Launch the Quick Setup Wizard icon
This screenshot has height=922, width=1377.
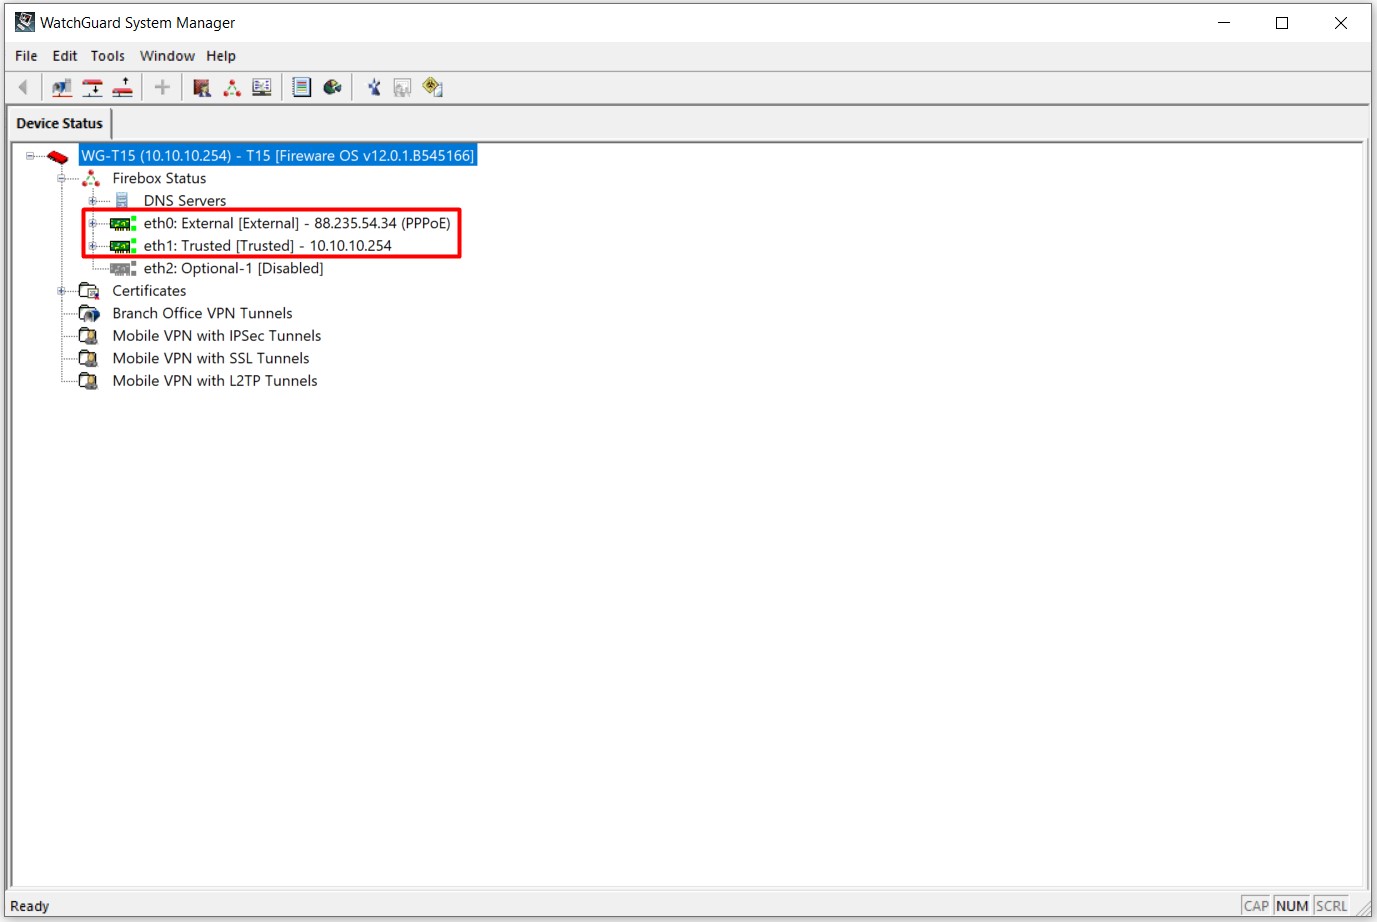coord(373,87)
